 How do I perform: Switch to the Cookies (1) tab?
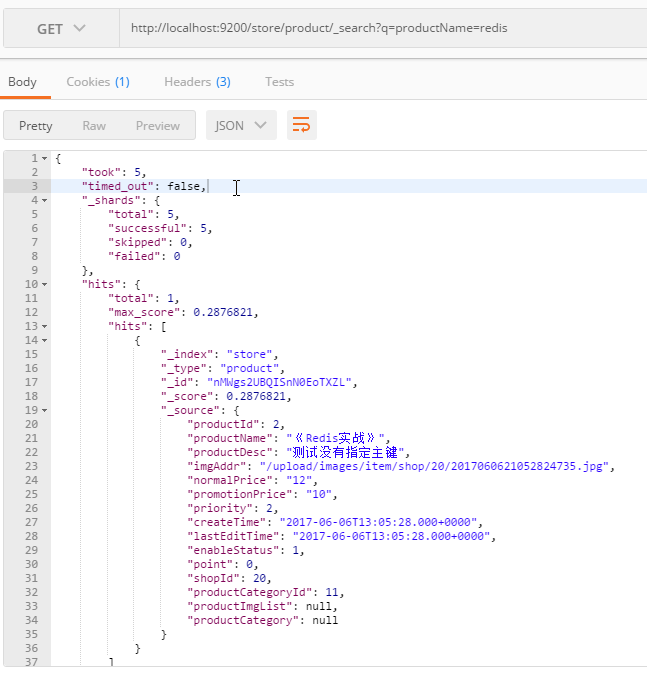(x=98, y=82)
